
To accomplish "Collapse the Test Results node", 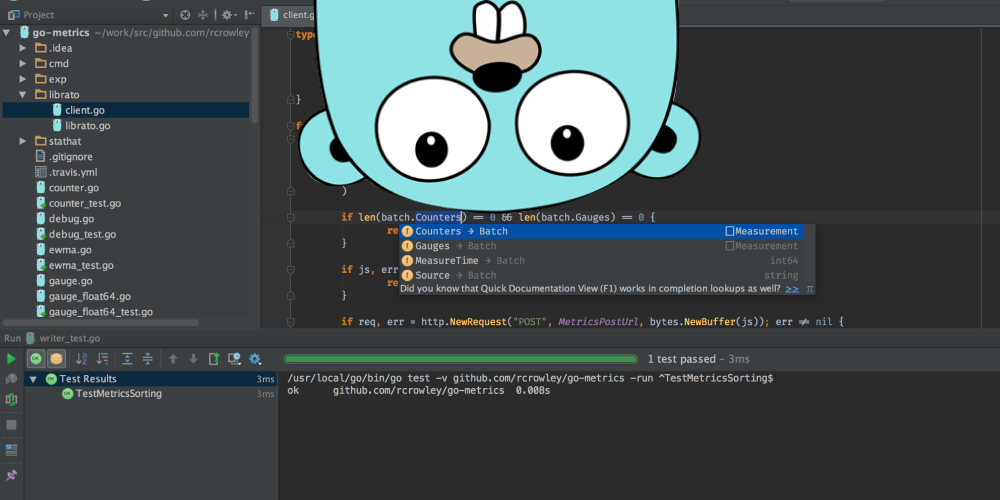I will coord(33,379).
